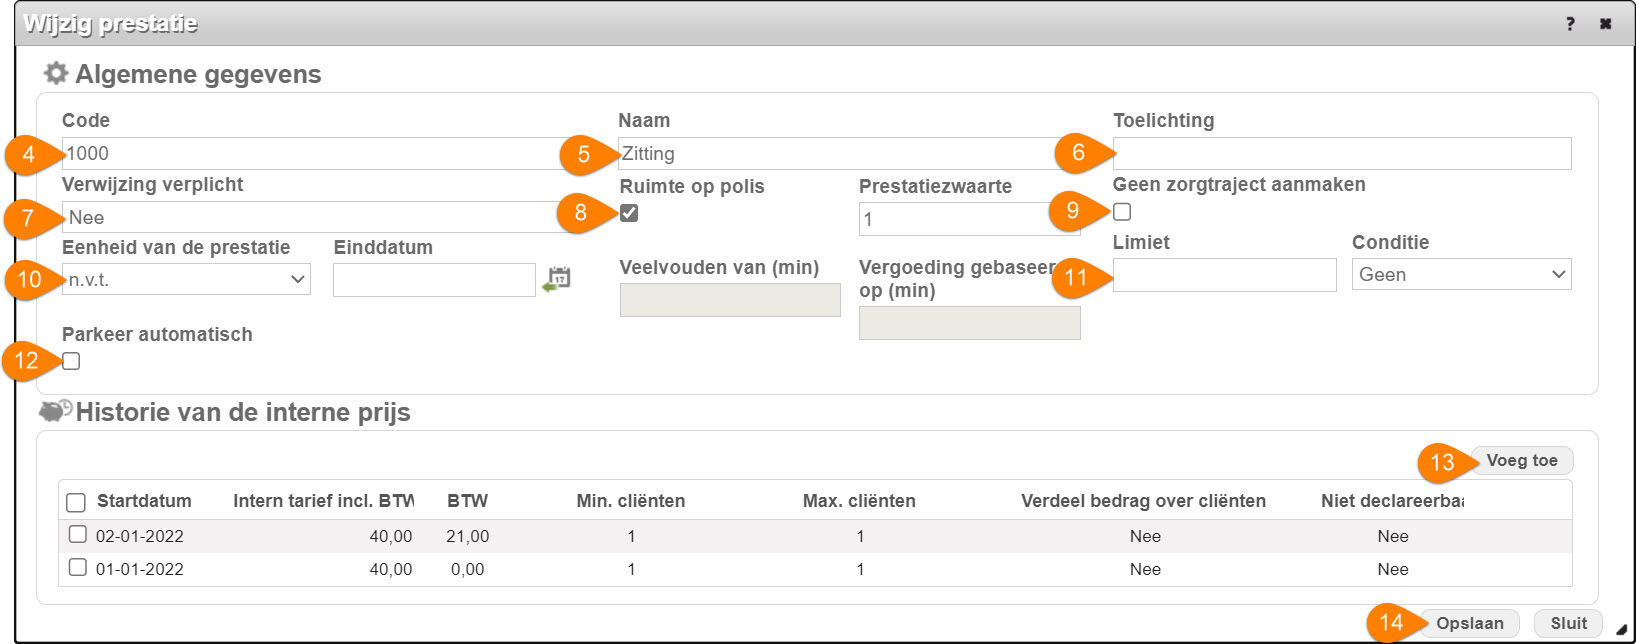Close the Wijzig prestatie dialog
This screenshot has width=1636, height=644.
coord(1606,24)
